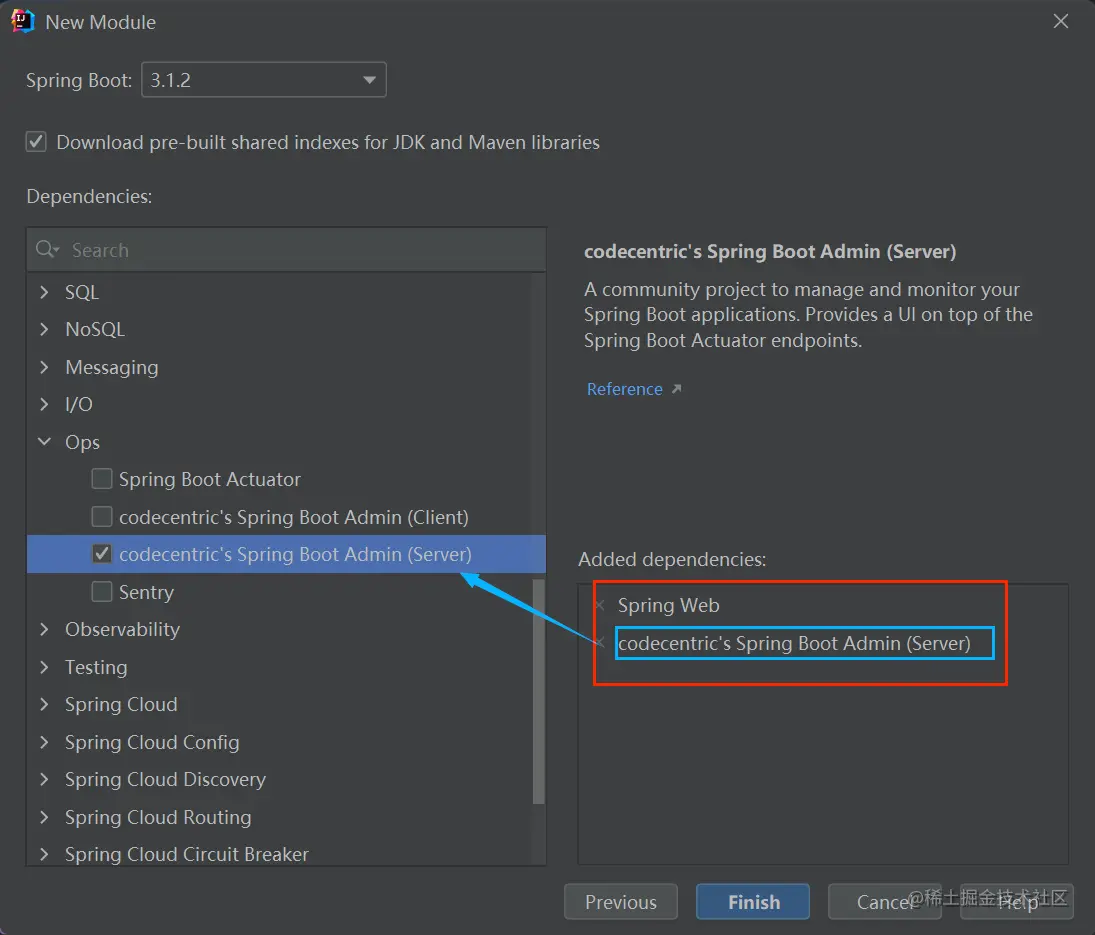Click the Previous button

click(x=621, y=901)
